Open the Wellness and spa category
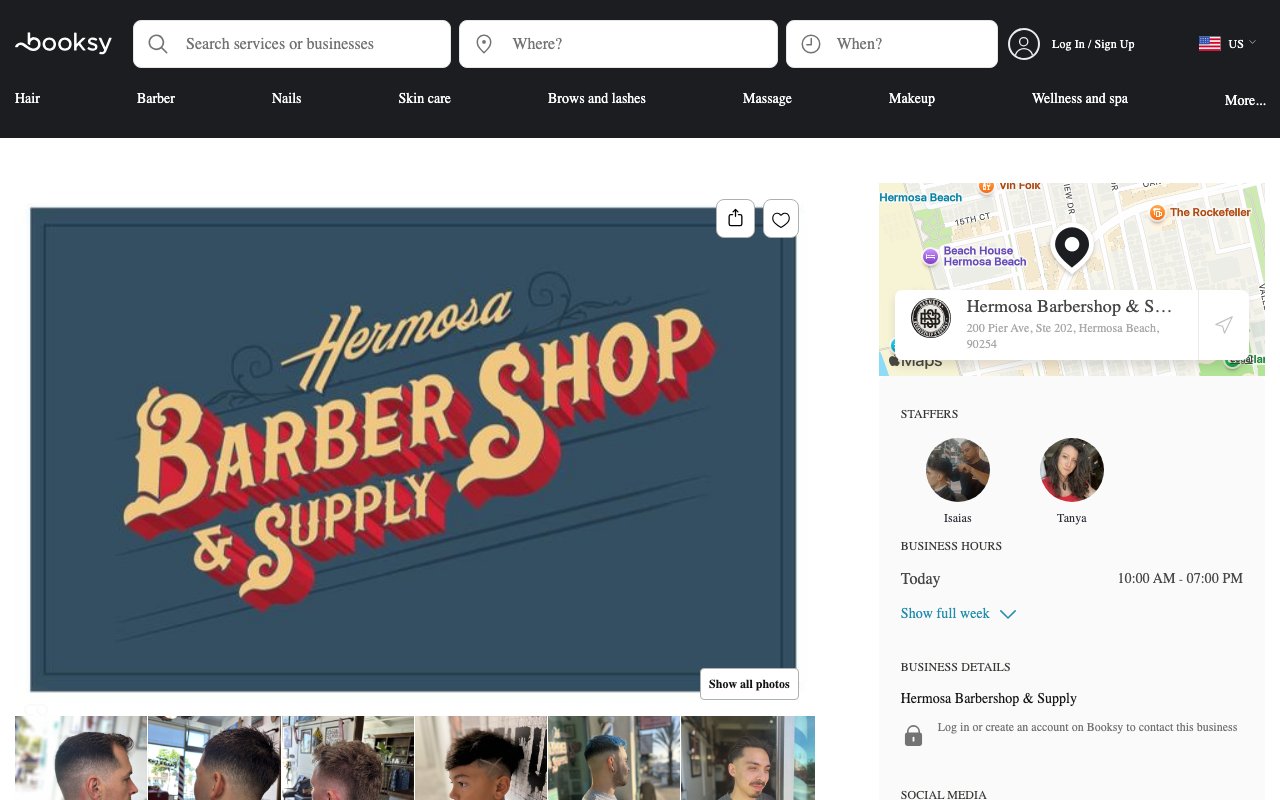The height and width of the screenshot is (800, 1280). (x=1080, y=98)
